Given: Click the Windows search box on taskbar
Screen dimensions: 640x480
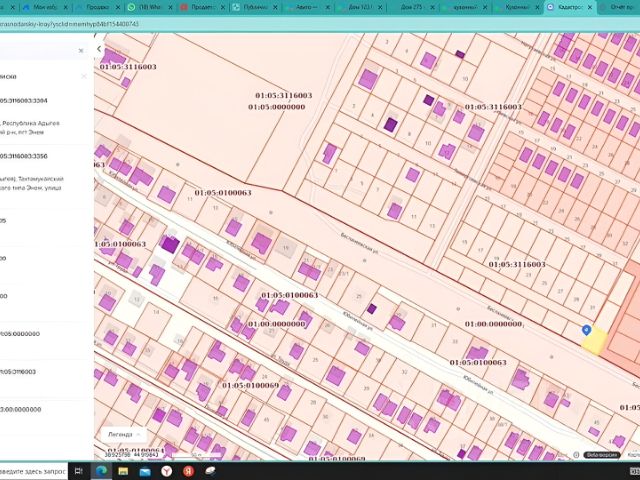Looking at the screenshot, I should pos(33,471).
